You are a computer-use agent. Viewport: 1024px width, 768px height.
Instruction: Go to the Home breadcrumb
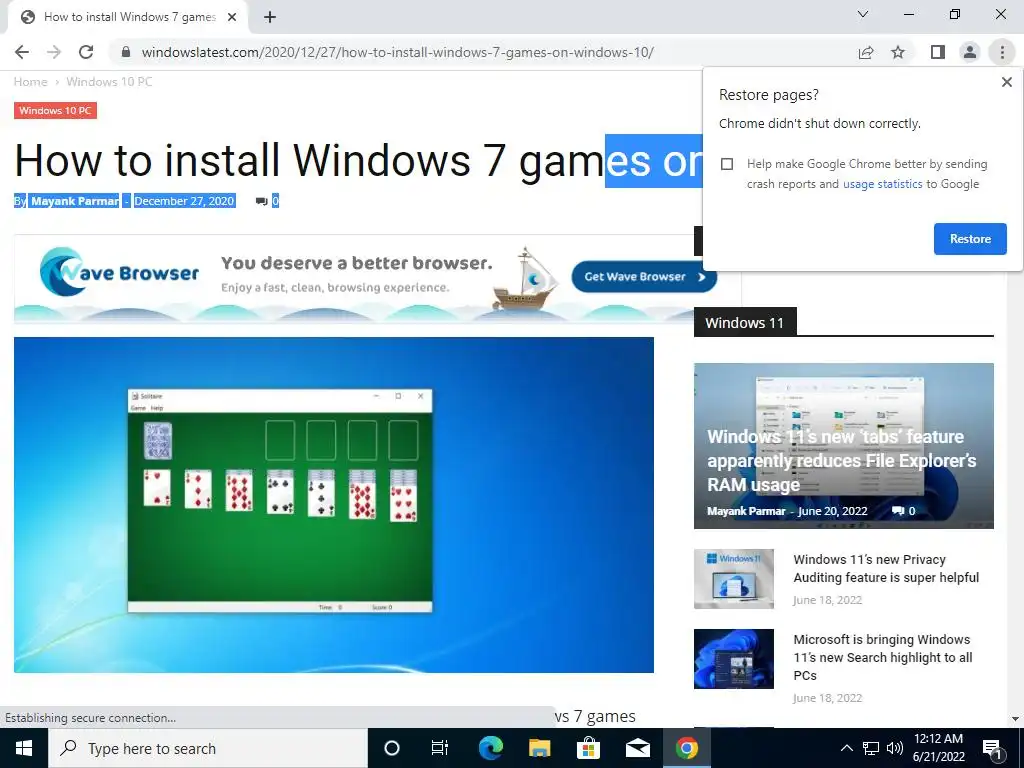click(31, 82)
